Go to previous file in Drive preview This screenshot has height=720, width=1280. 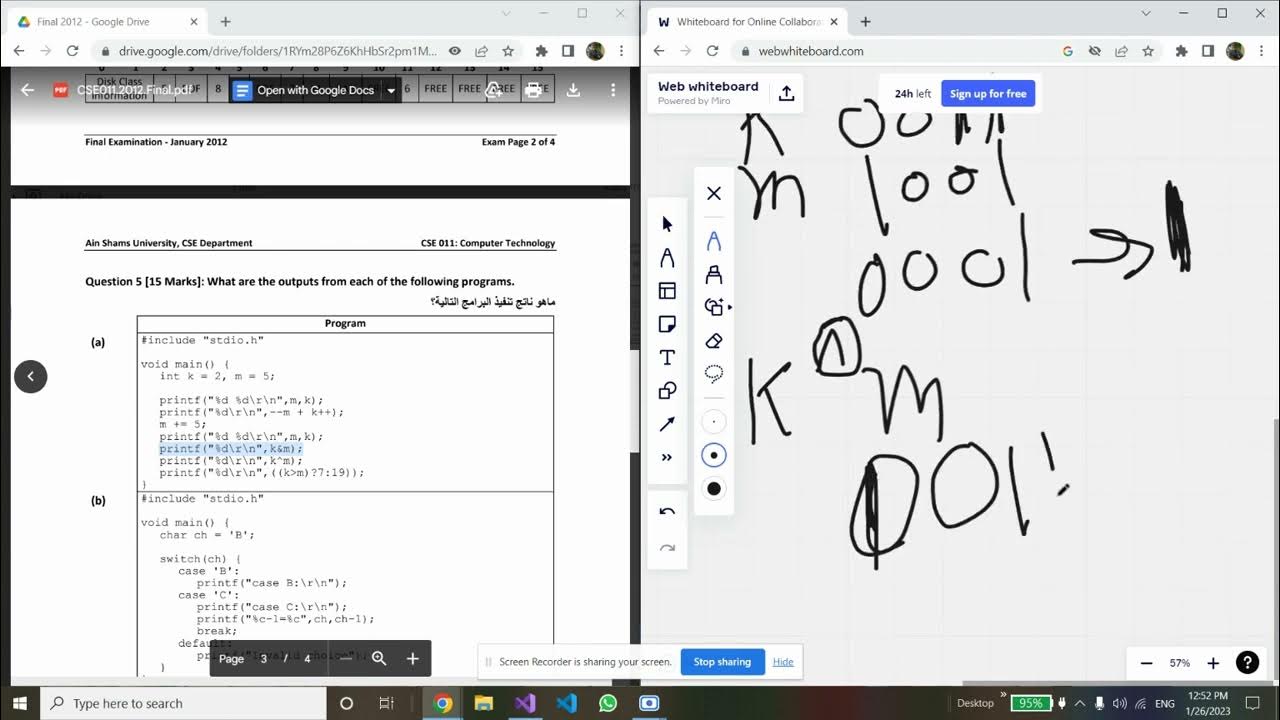pyautogui.click(x=30, y=376)
